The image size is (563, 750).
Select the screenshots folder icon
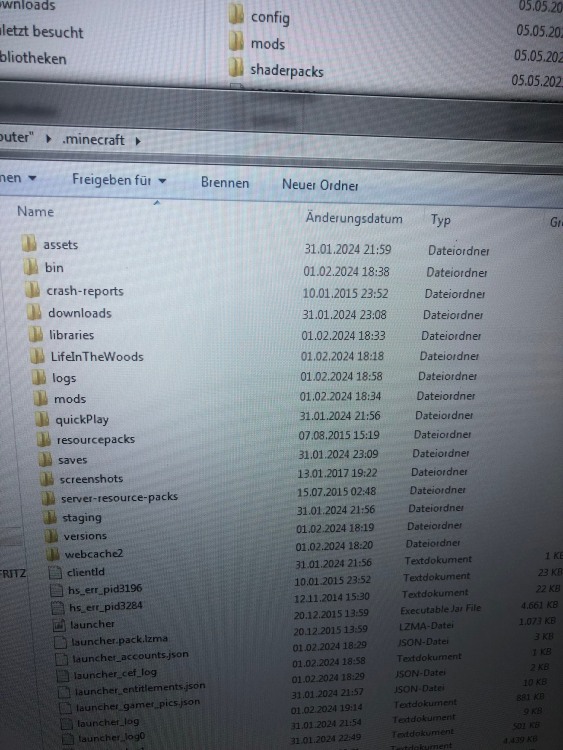point(46,478)
